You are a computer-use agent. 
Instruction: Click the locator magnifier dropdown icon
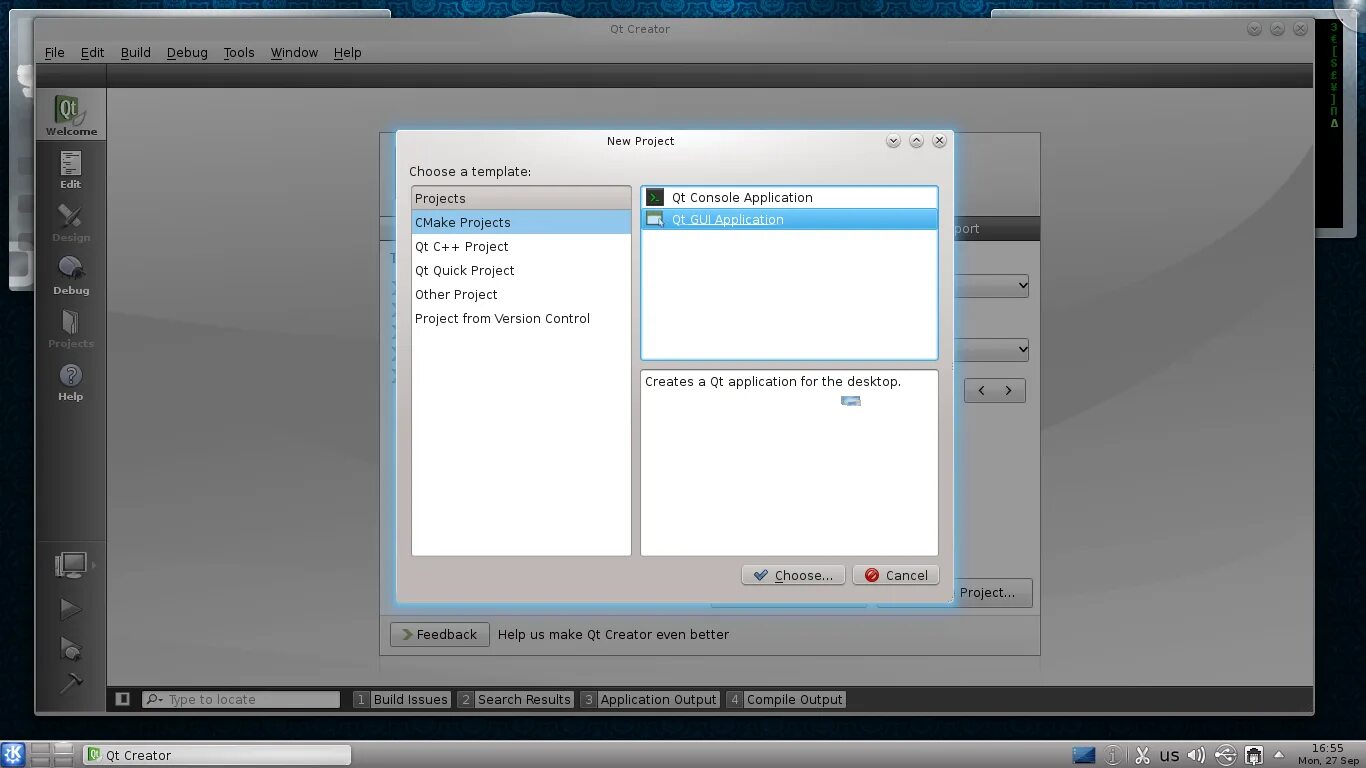tap(154, 699)
